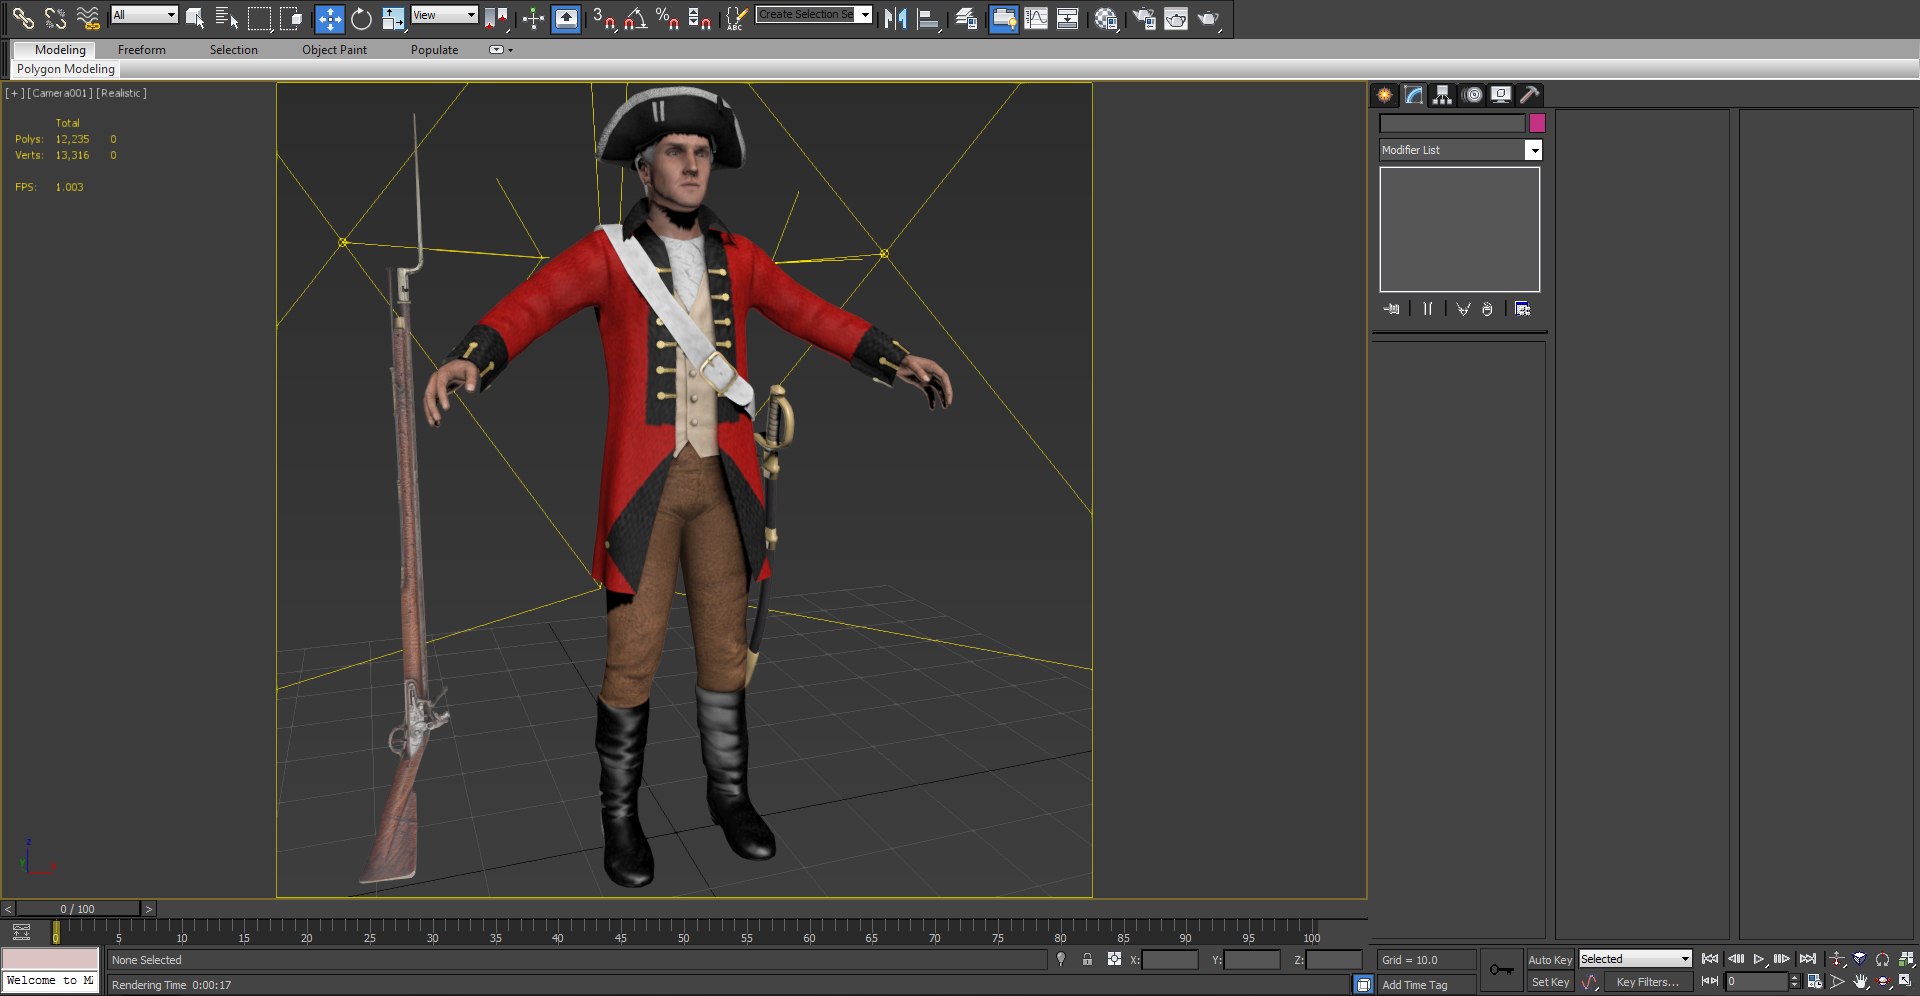Open Rendered Frame Window
Viewport: 1920px width, 996px height.
1176,17
